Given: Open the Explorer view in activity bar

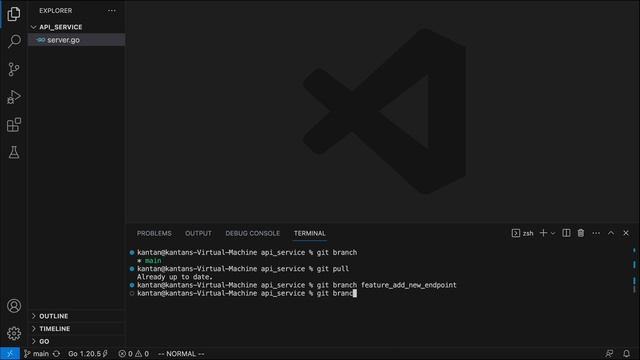Looking at the screenshot, I should (x=14, y=14).
